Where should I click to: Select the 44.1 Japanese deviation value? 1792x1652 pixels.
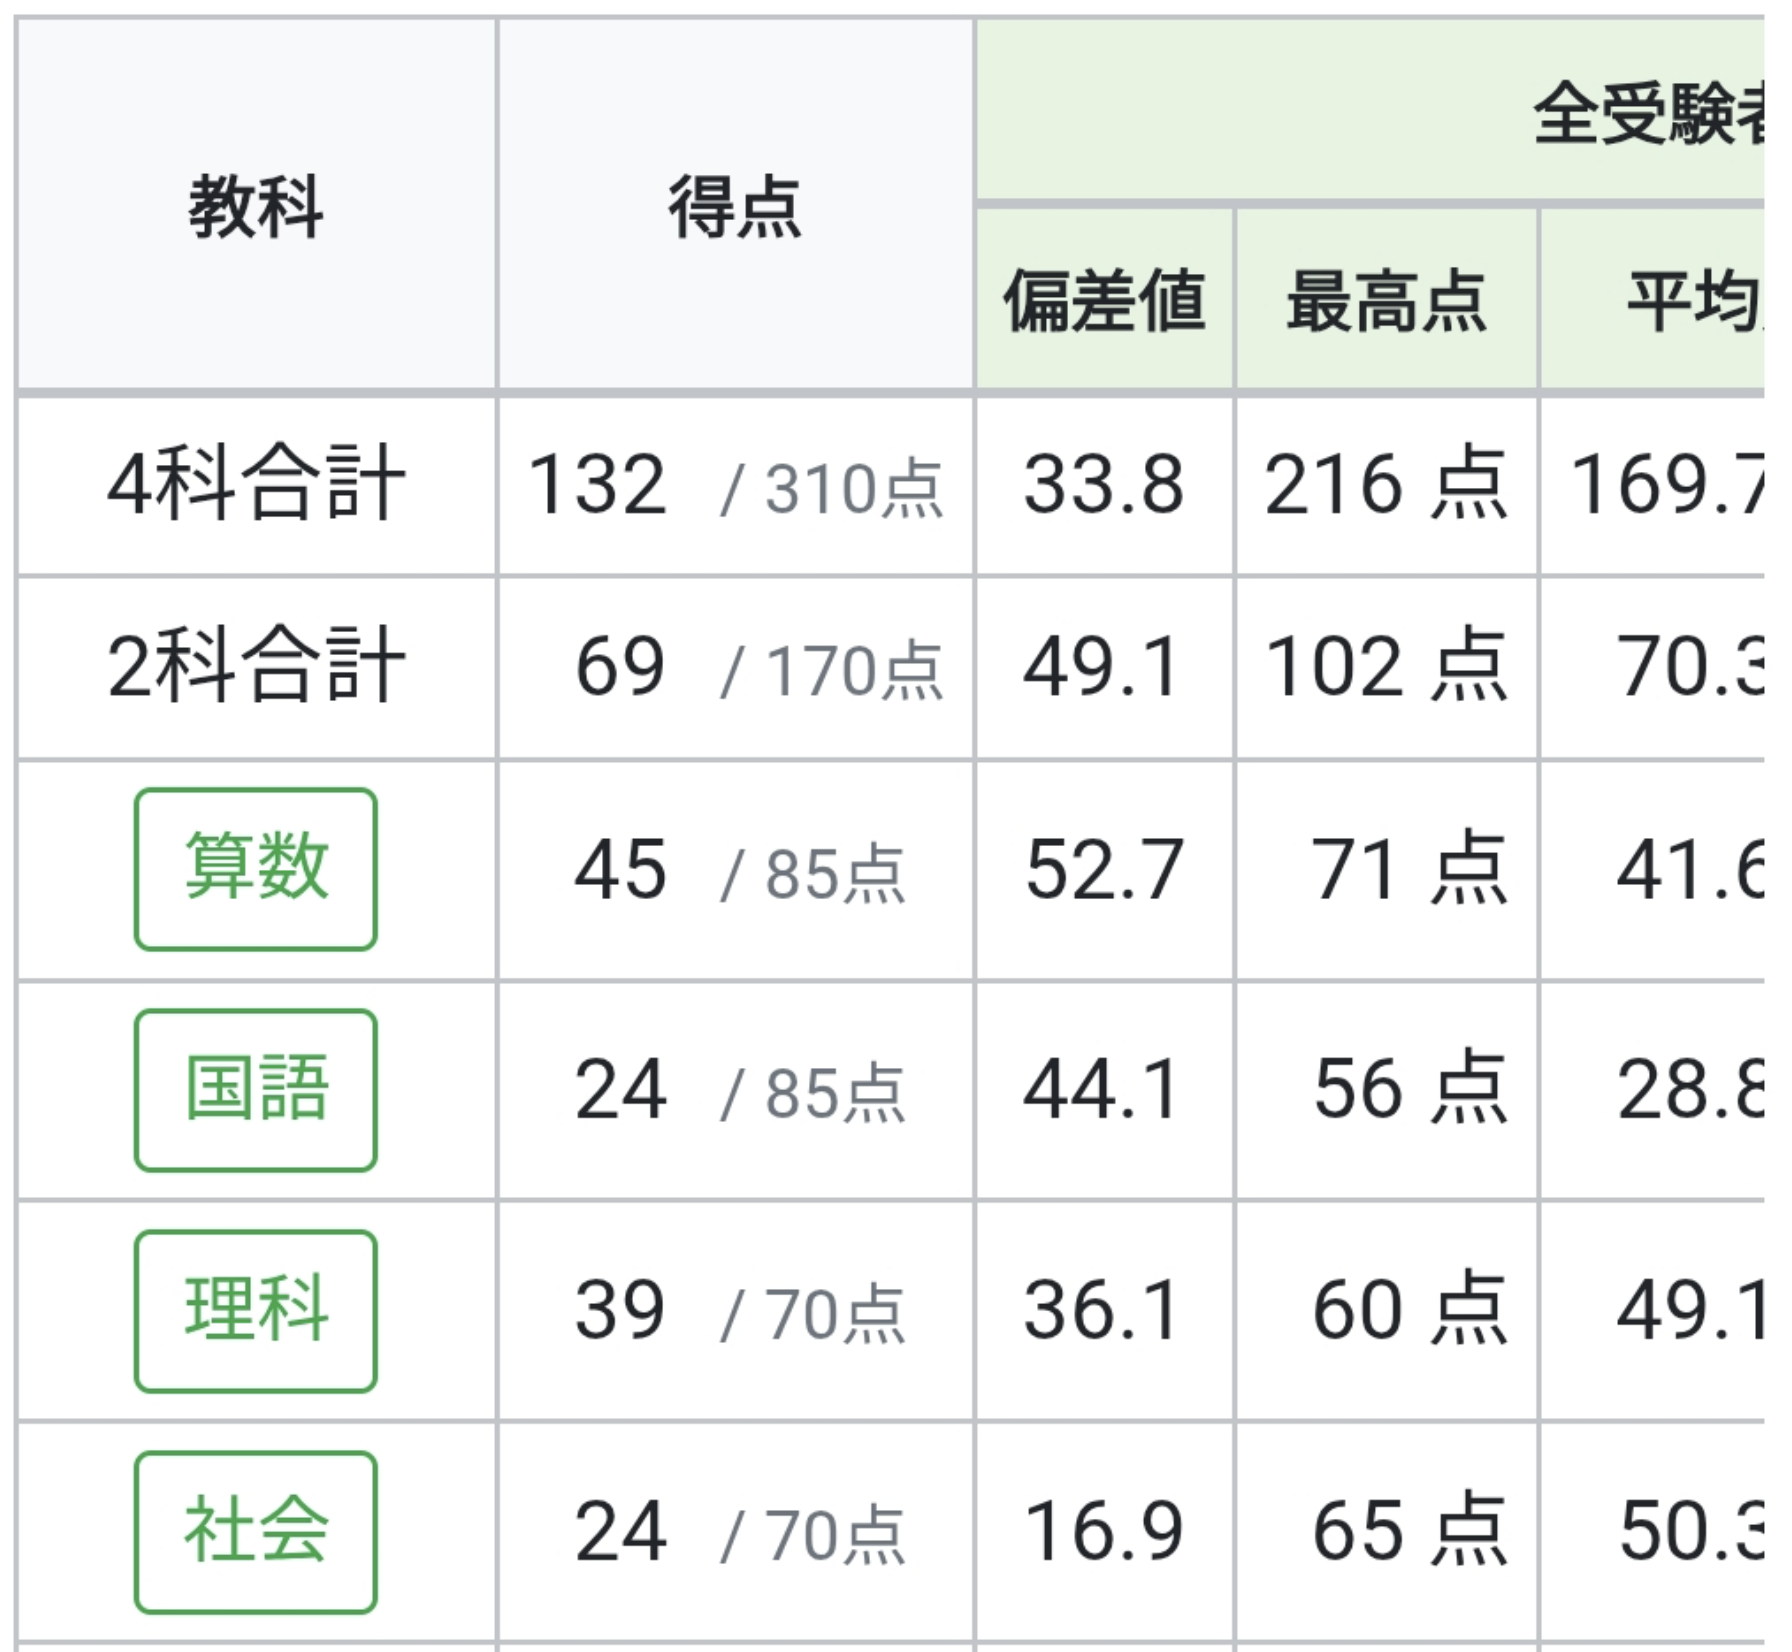coord(1102,1090)
